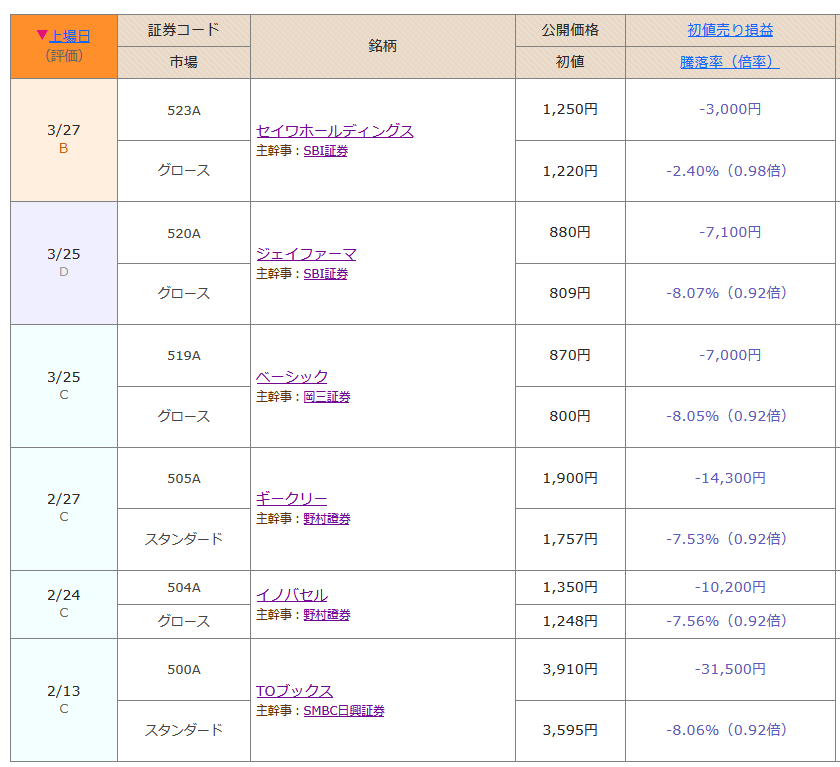Open ベーシック stock page
The width and height of the screenshot is (840, 767).
pyautogui.click(x=292, y=377)
